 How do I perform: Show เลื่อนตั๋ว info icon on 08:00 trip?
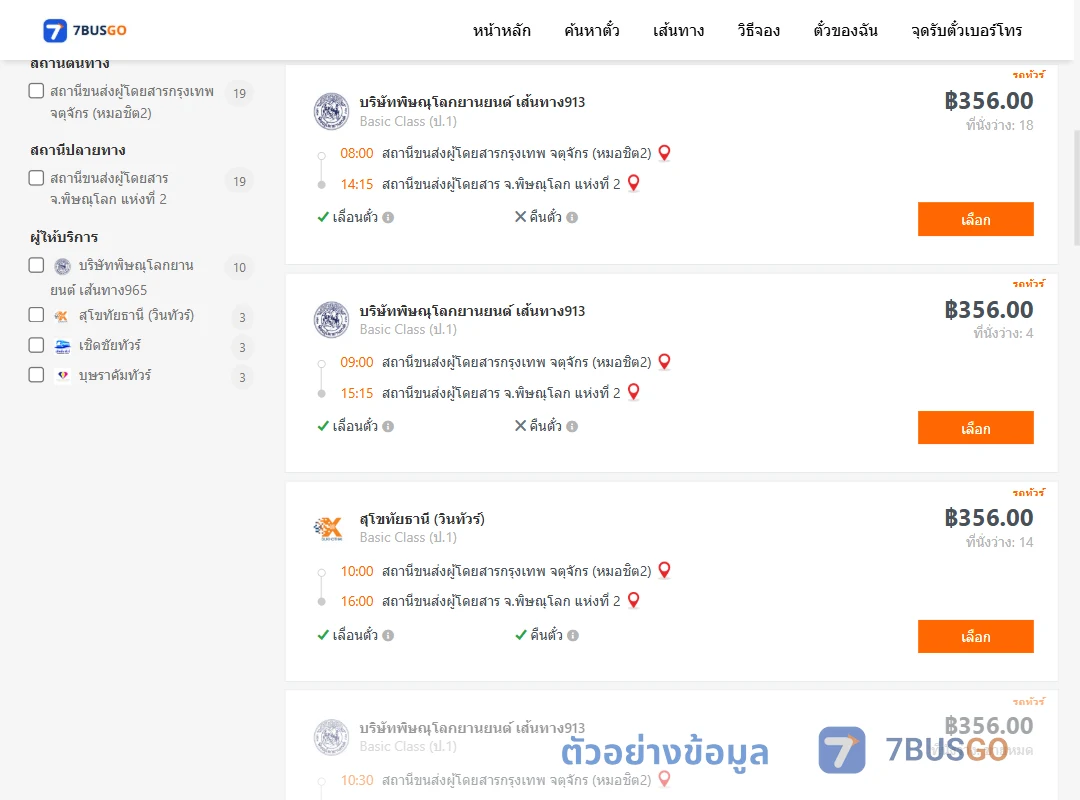tap(388, 218)
